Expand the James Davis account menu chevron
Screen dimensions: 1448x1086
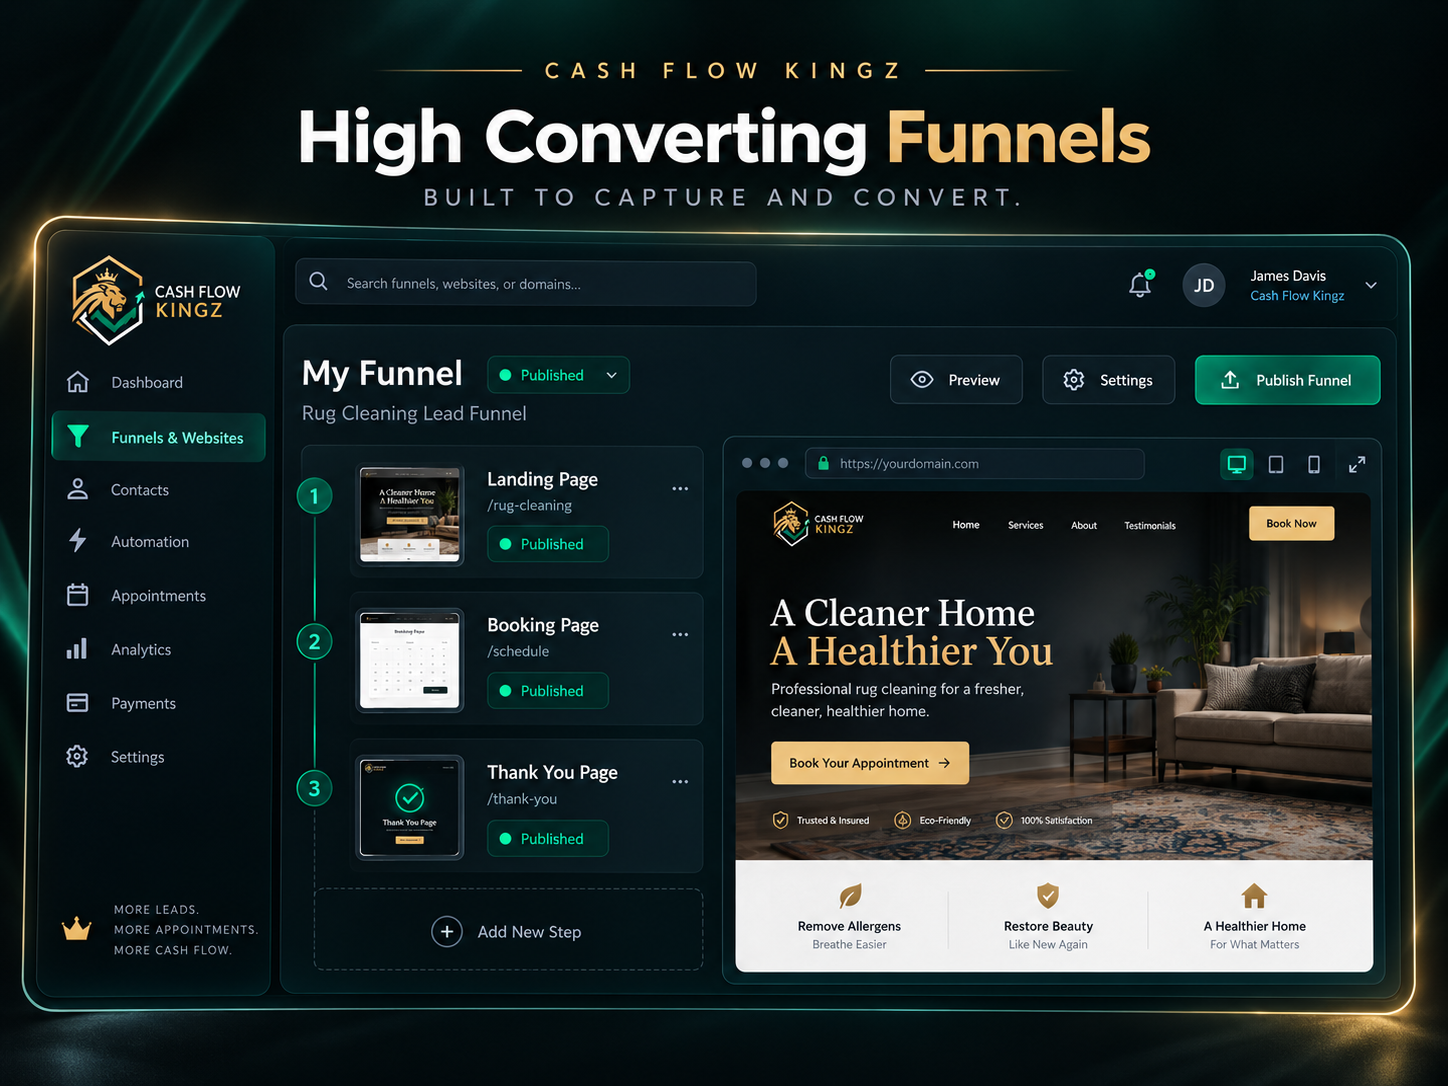(1371, 285)
